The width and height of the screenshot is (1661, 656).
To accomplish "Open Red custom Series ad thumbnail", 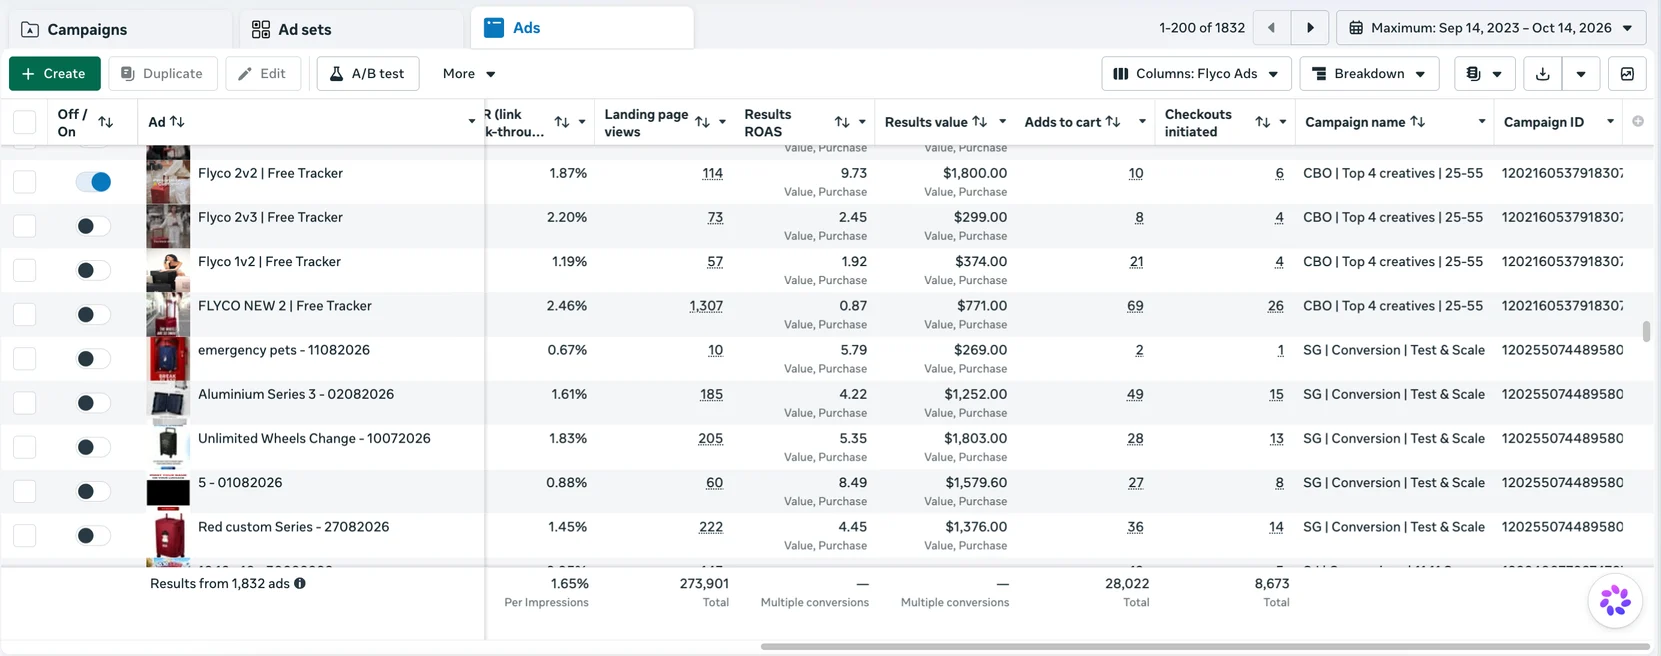I will pos(168,536).
